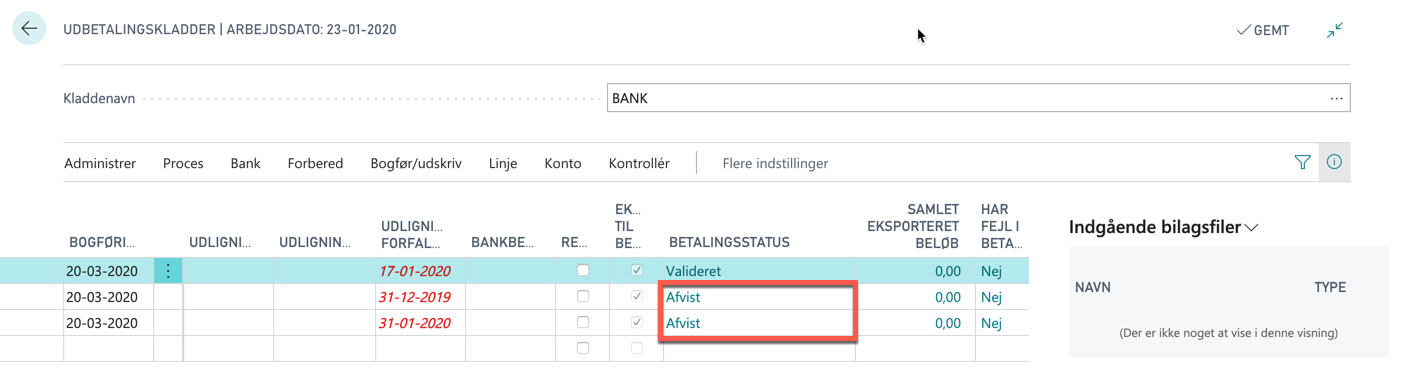This screenshot has height=388, width=1413.
Task: Collapse the page using the shrink arrows icon
Action: [1335, 30]
